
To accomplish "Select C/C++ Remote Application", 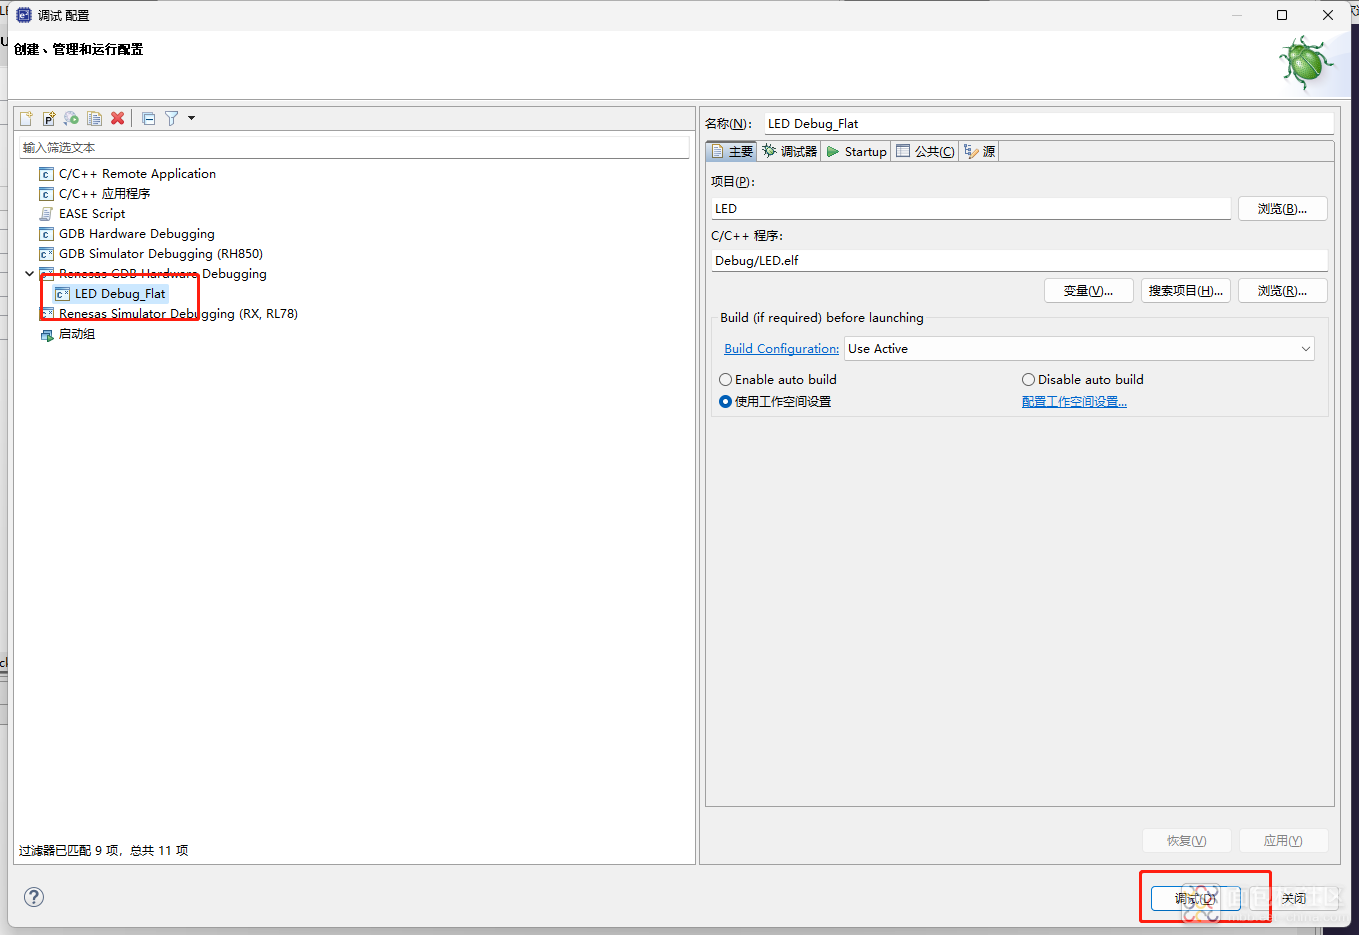I will 137,174.
